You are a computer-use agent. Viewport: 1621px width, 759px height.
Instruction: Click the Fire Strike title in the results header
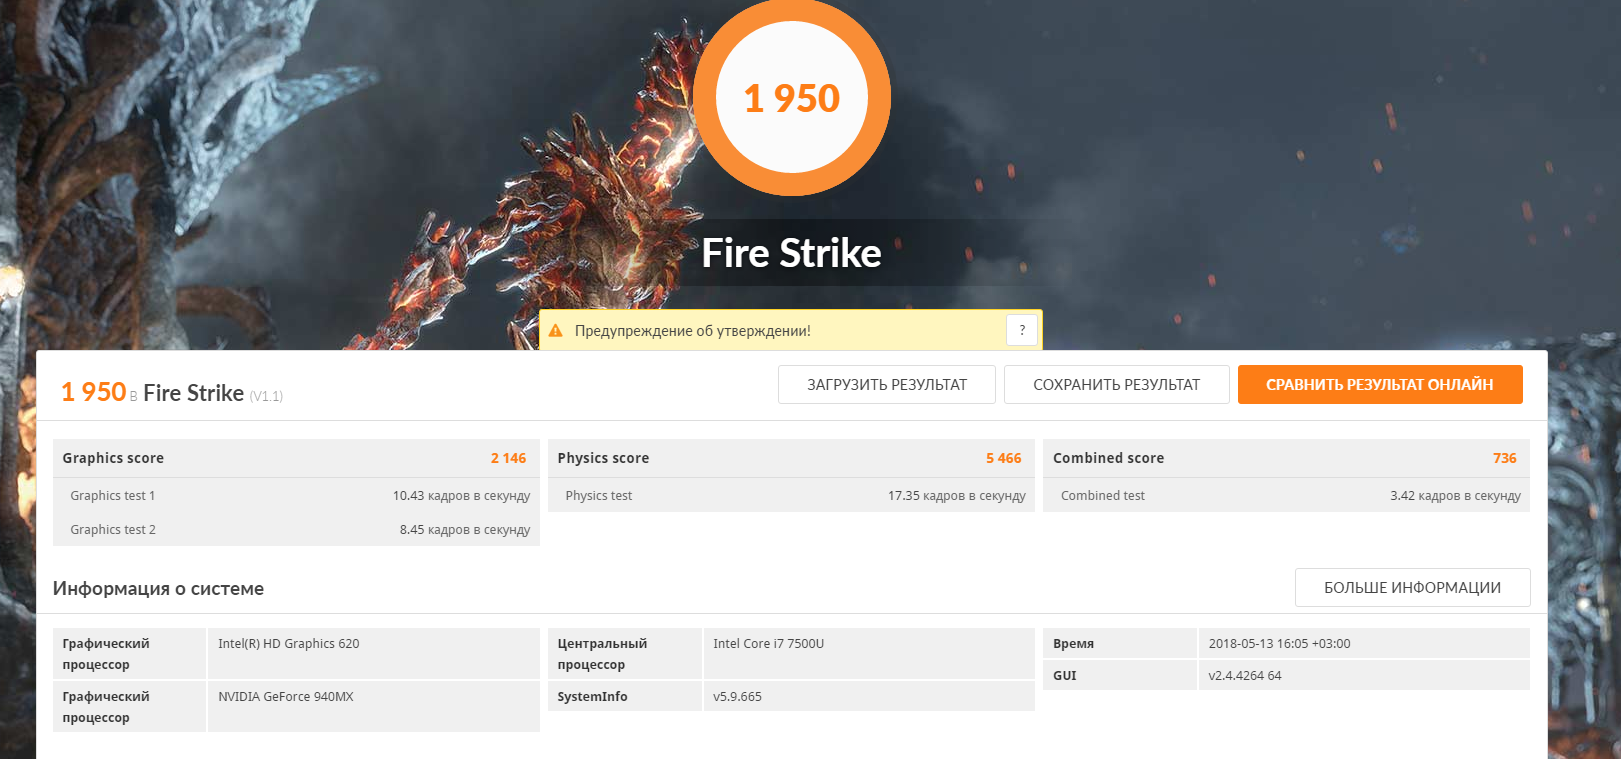pos(194,393)
